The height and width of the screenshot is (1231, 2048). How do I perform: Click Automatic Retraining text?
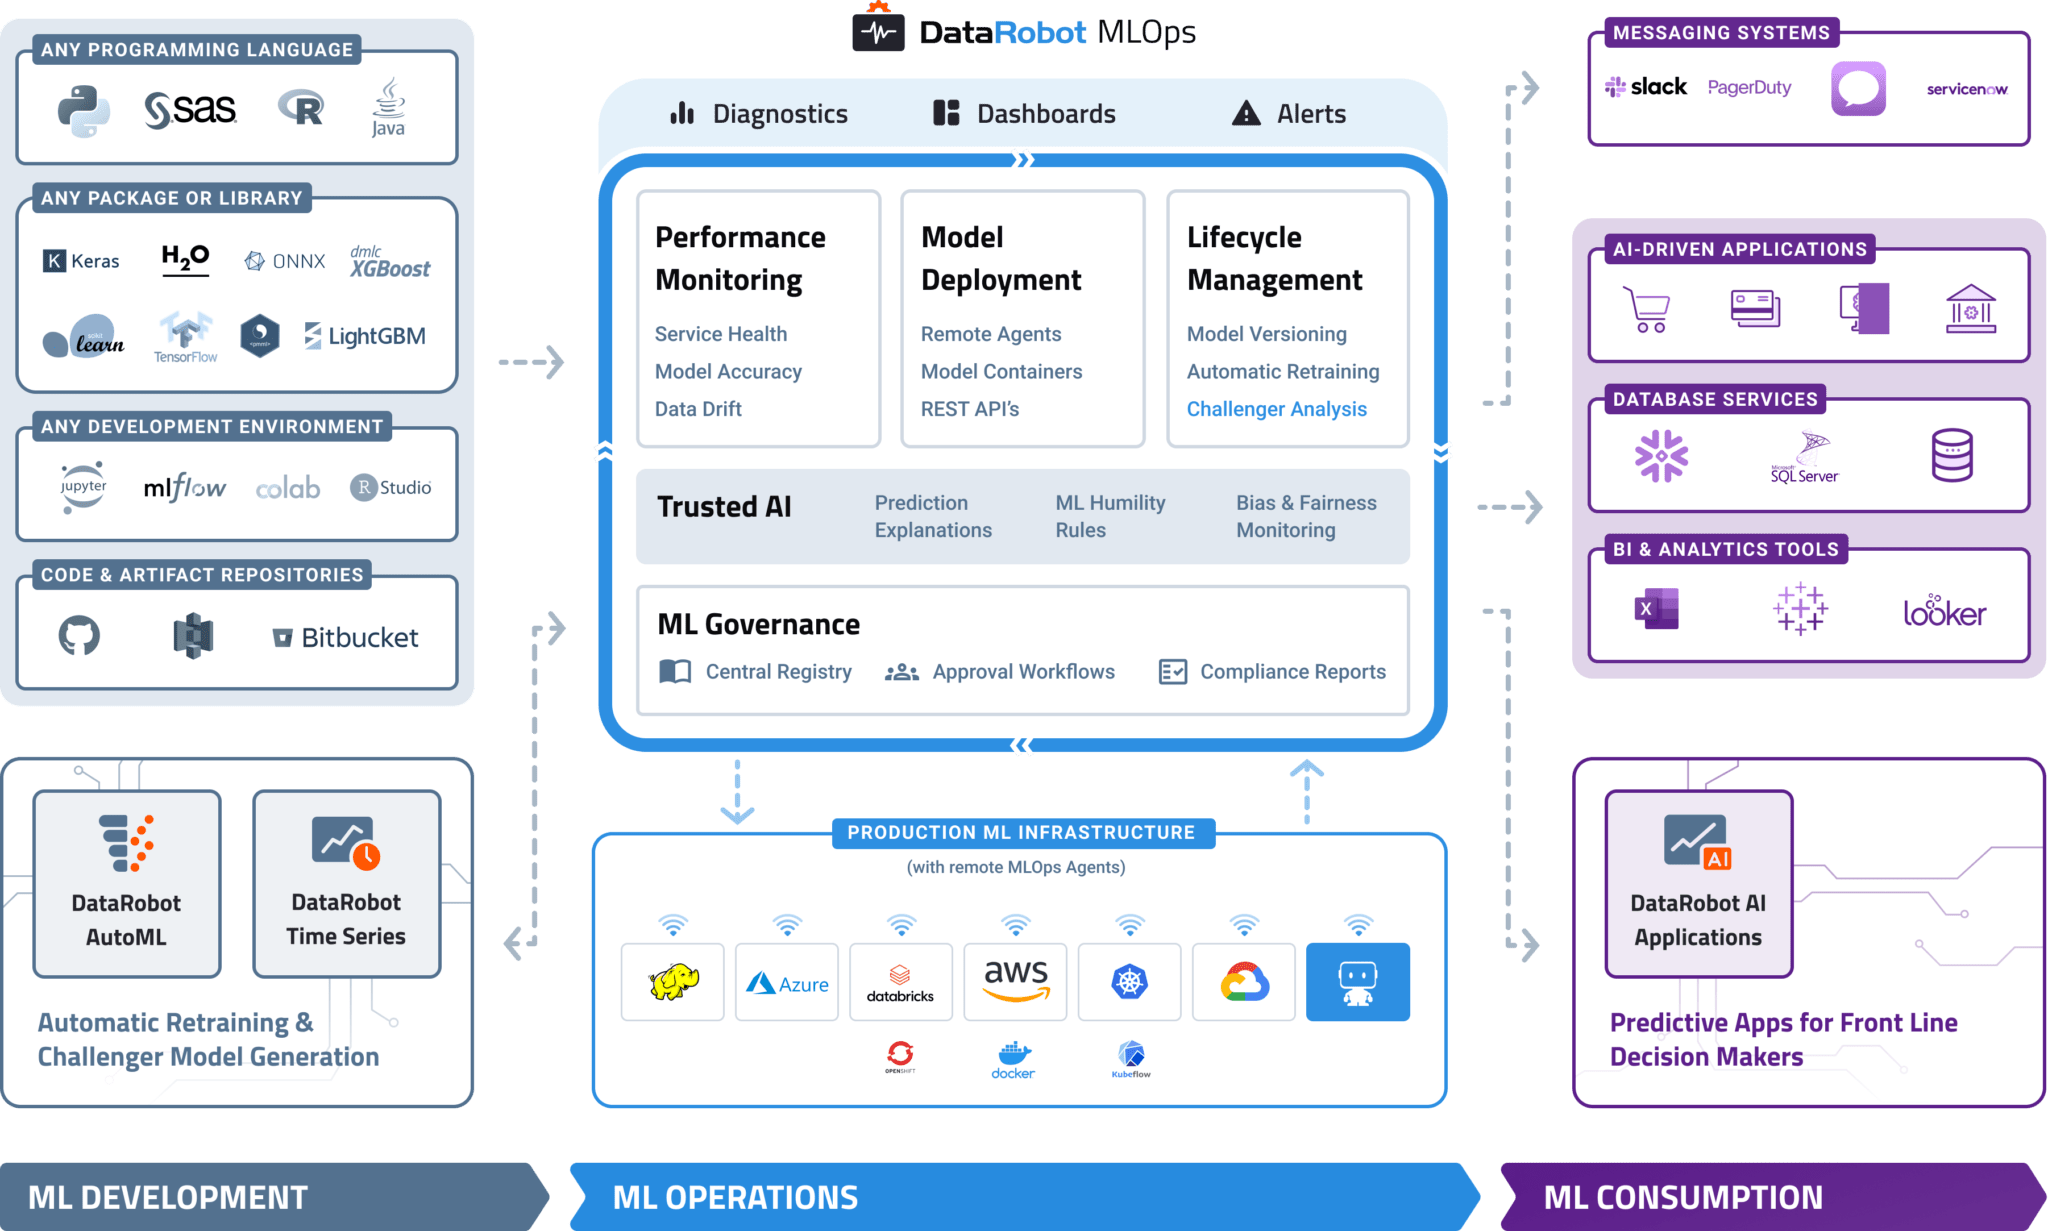pos(1283,372)
